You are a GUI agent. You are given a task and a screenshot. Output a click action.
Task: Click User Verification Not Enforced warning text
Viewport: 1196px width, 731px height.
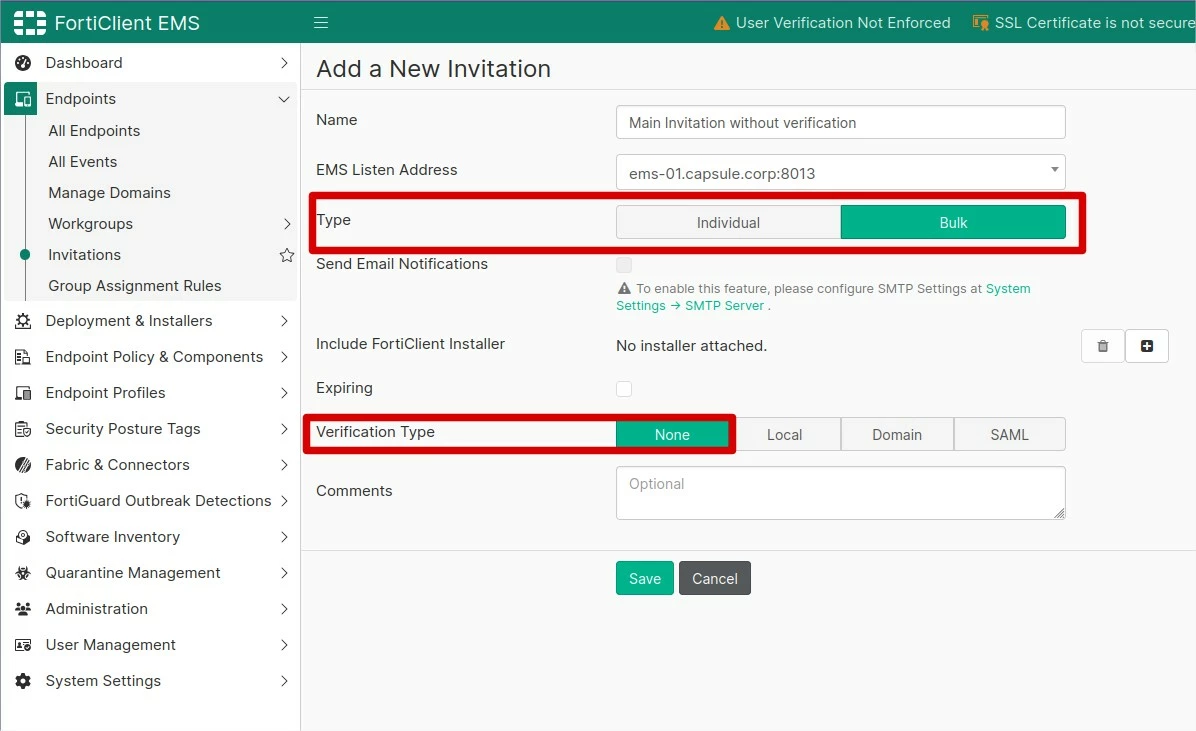843,23
